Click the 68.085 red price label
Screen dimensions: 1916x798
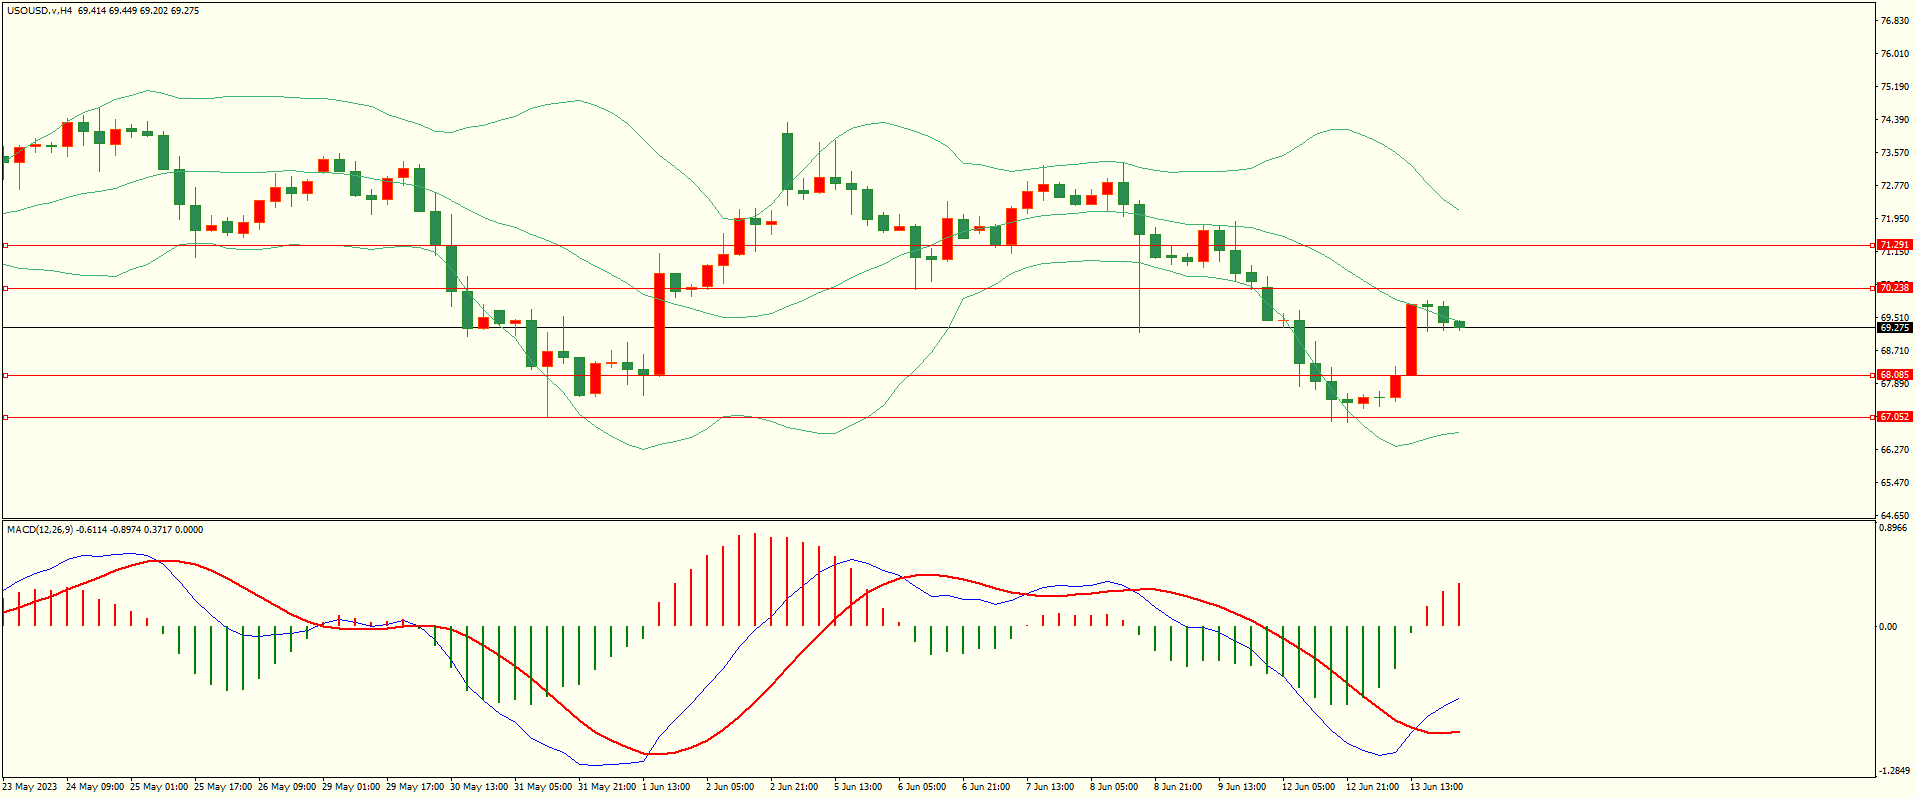click(x=1894, y=375)
